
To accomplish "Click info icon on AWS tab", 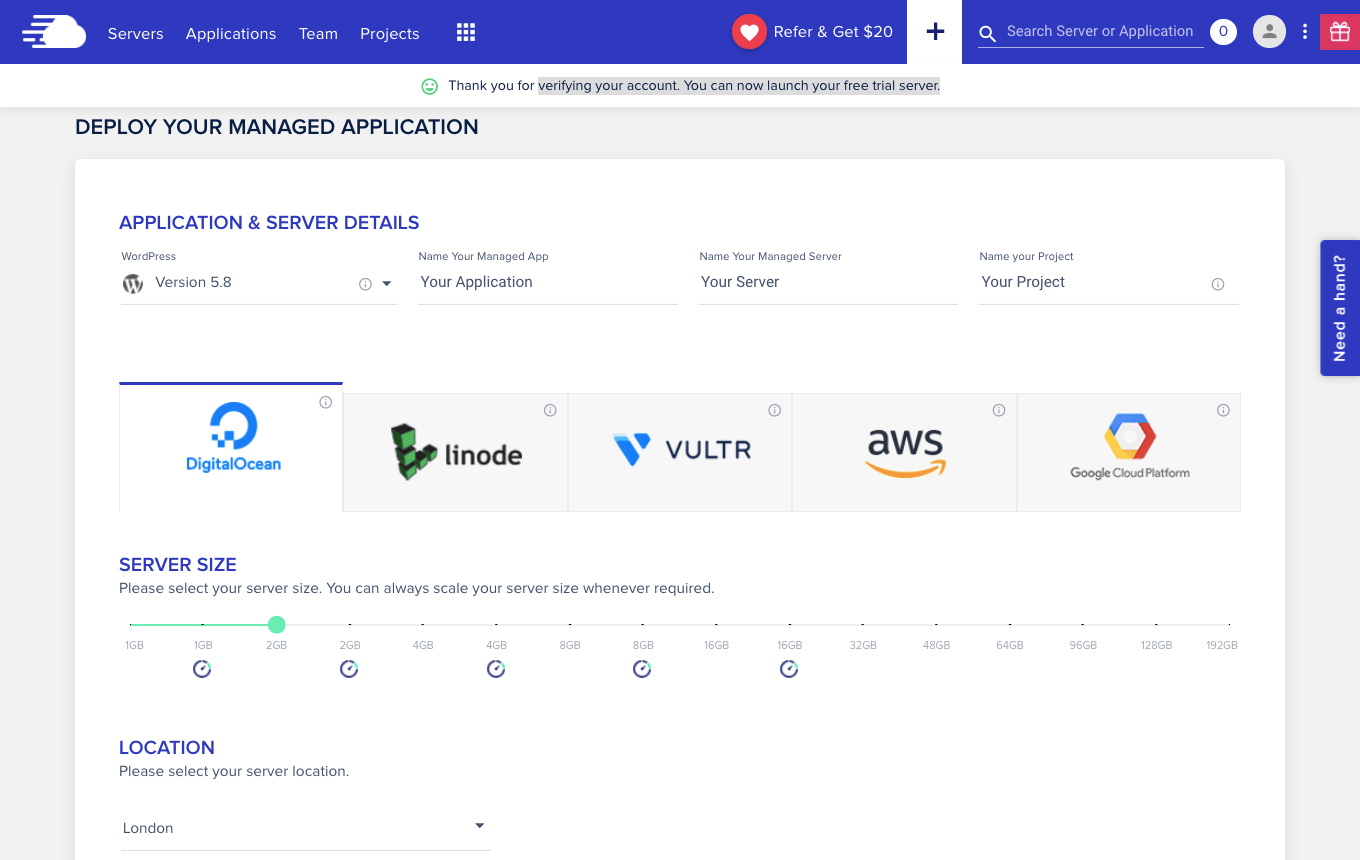I will tap(999, 410).
